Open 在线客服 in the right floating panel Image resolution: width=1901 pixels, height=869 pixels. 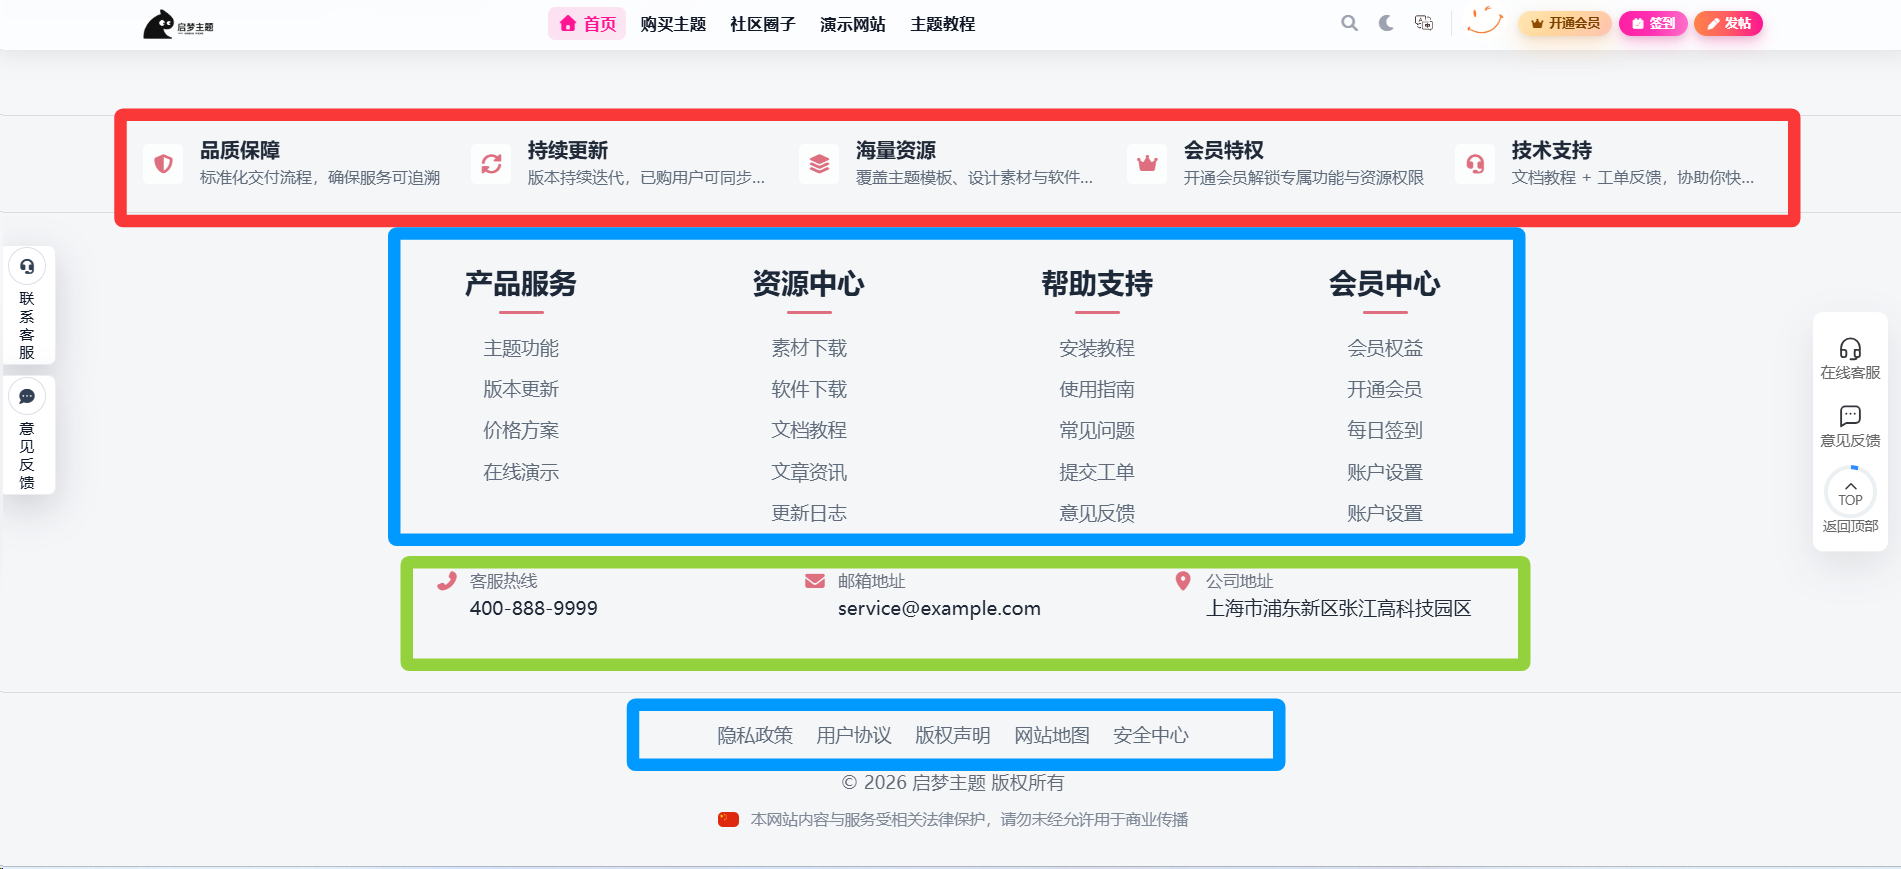click(1850, 359)
